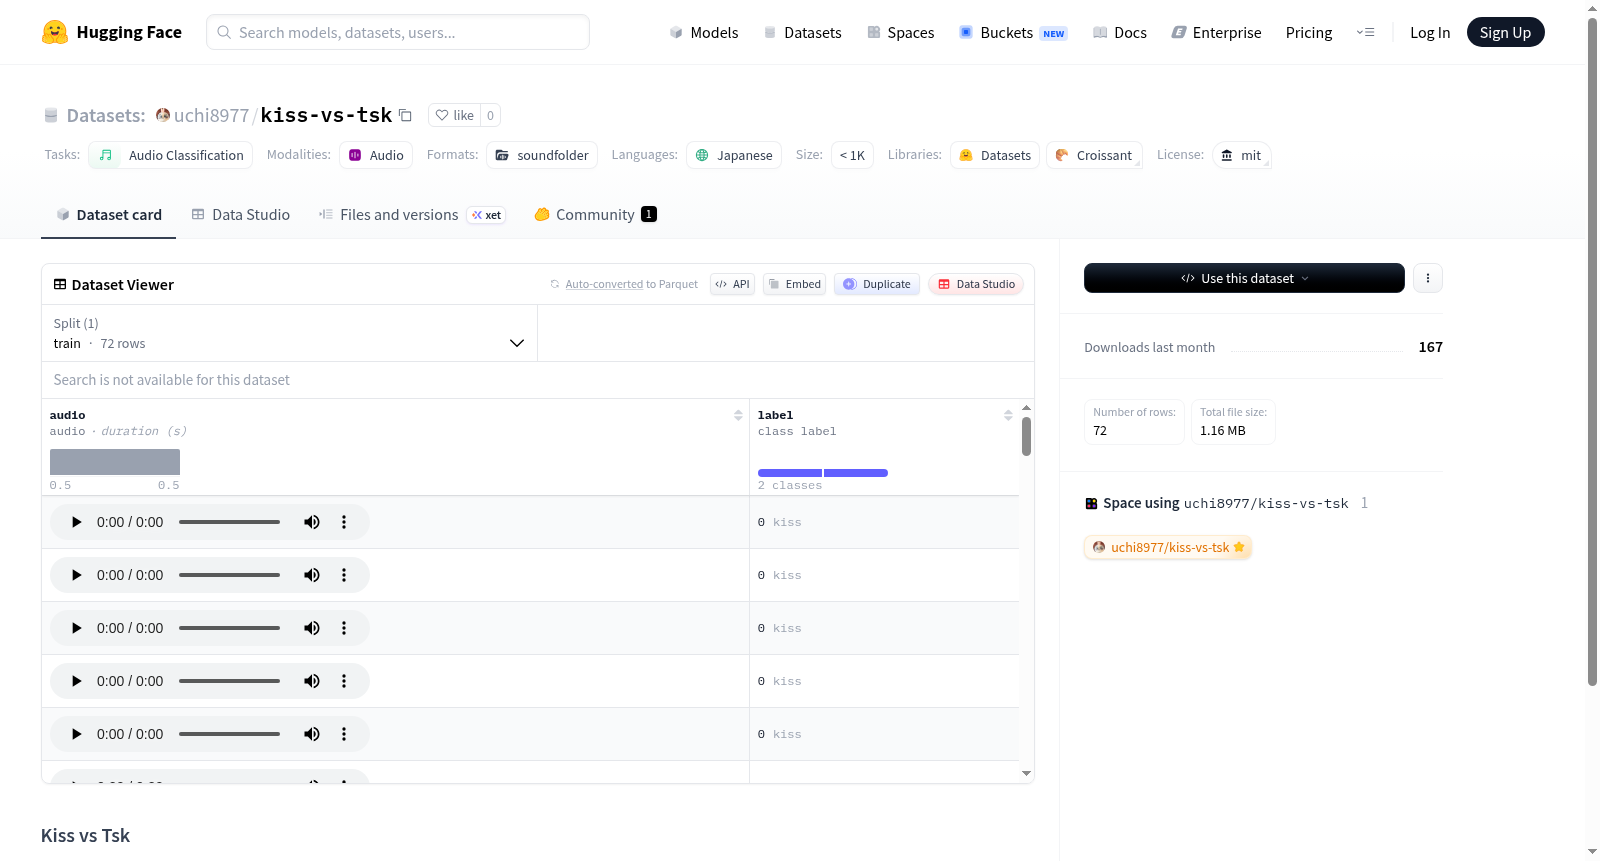Switch to the Data Studio tab
This screenshot has width=1600, height=861.
(x=241, y=214)
